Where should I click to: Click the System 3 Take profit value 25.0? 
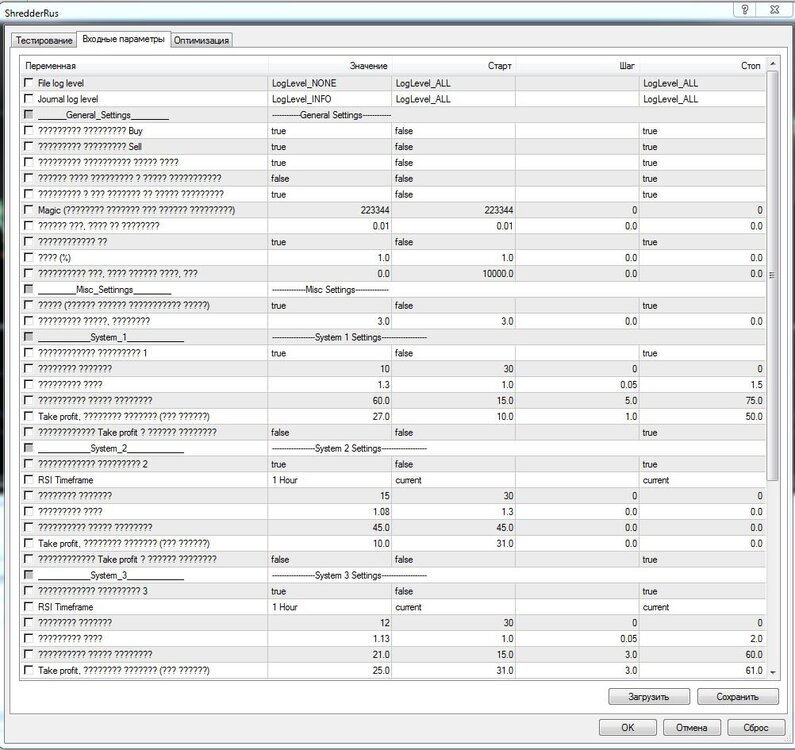coord(381,670)
